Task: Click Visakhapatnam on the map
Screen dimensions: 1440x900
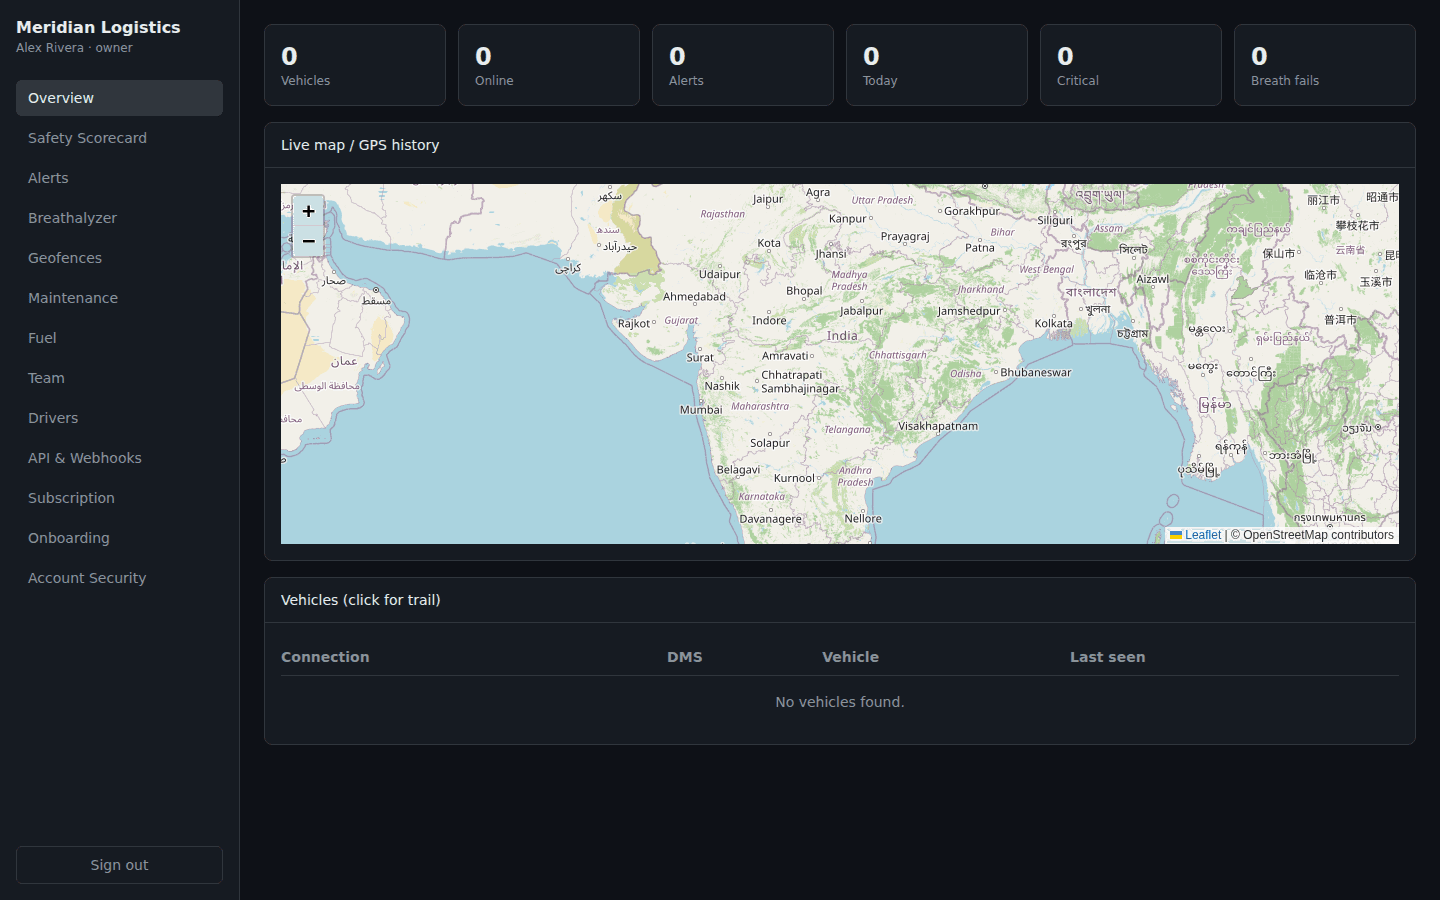Action: [x=938, y=426]
